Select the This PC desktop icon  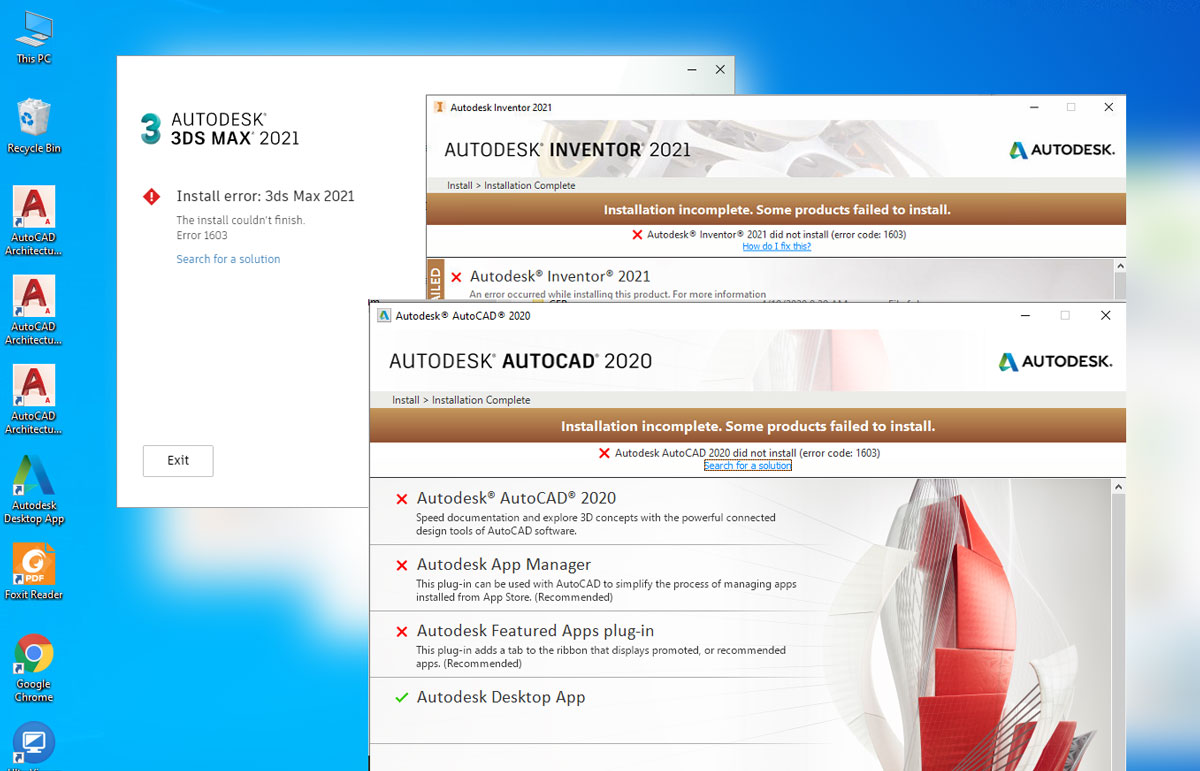coord(34,32)
